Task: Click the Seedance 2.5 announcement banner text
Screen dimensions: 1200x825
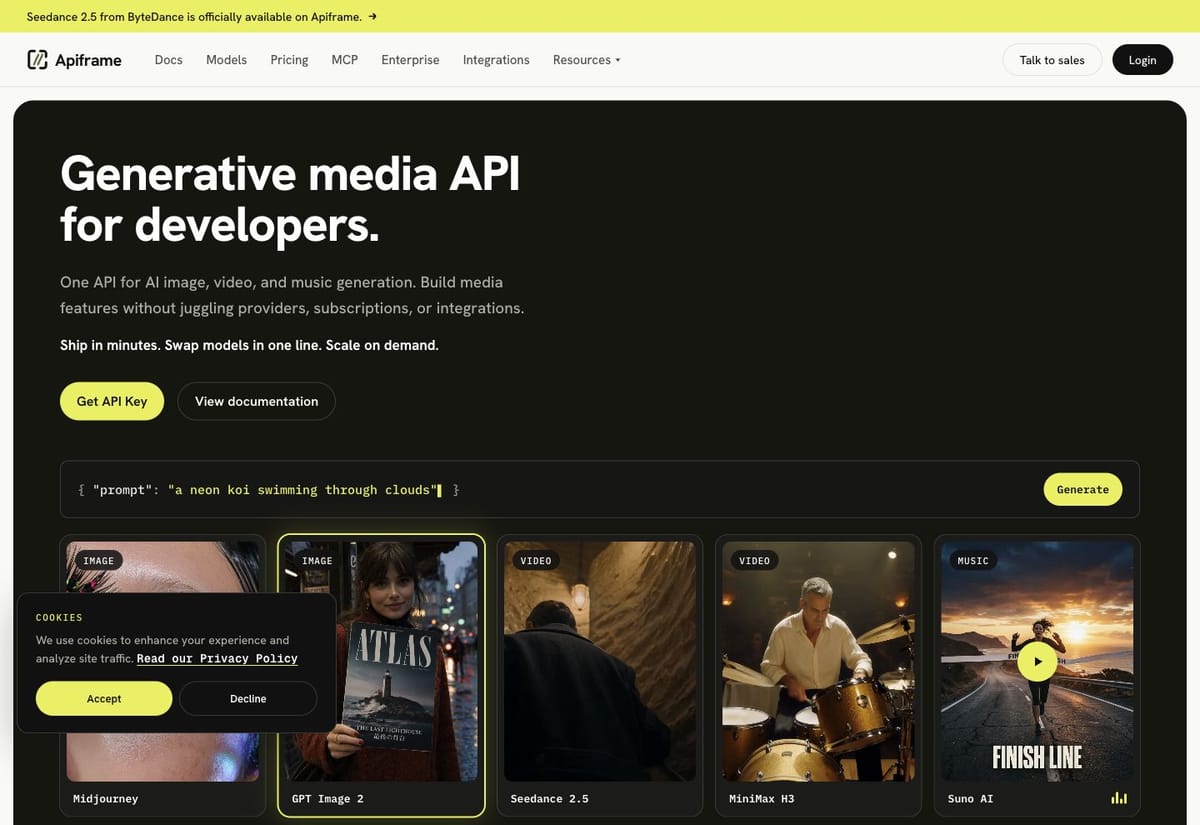Action: point(194,17)
